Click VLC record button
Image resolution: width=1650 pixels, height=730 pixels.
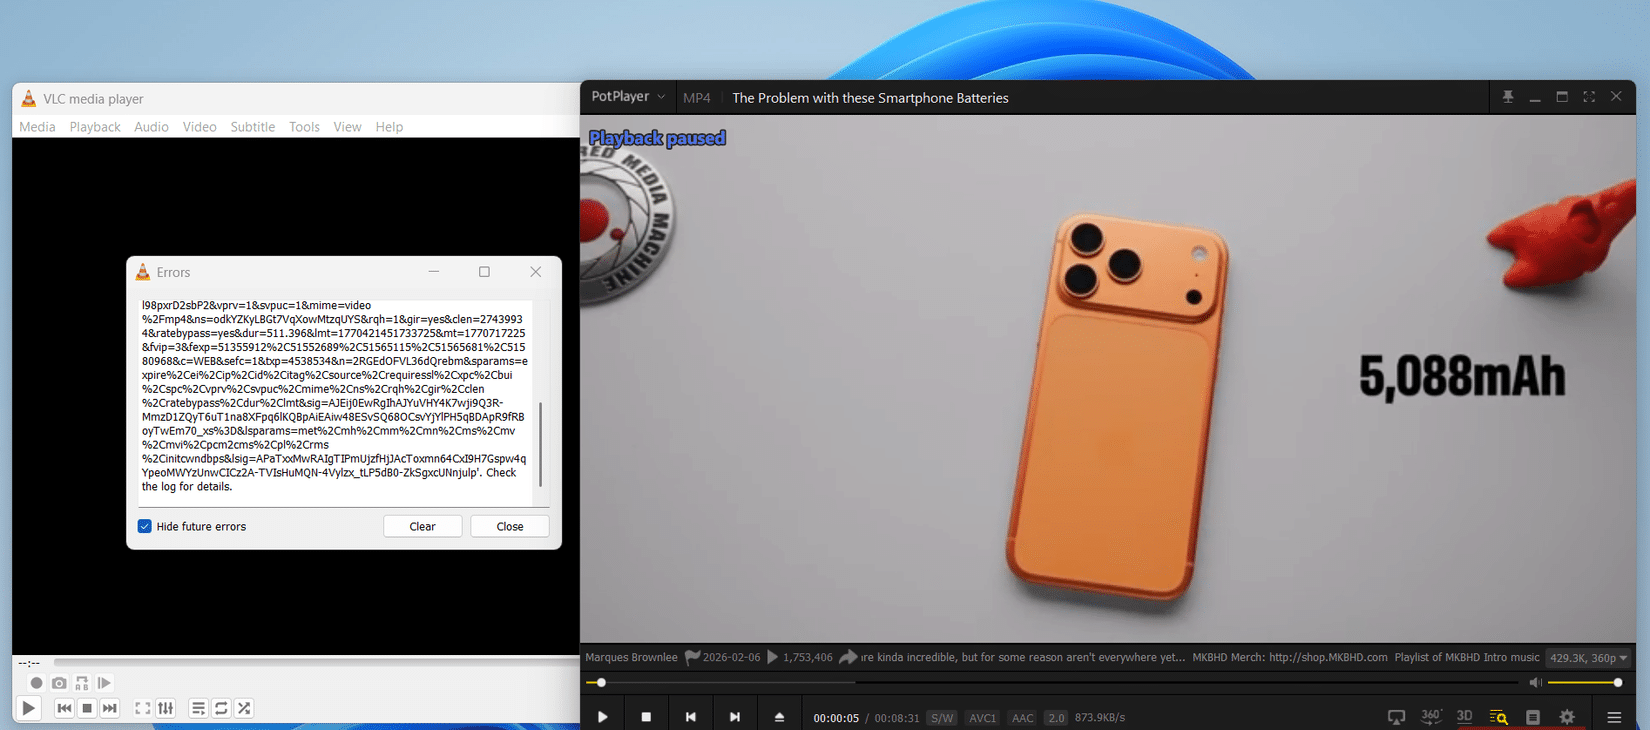(36, 683)
